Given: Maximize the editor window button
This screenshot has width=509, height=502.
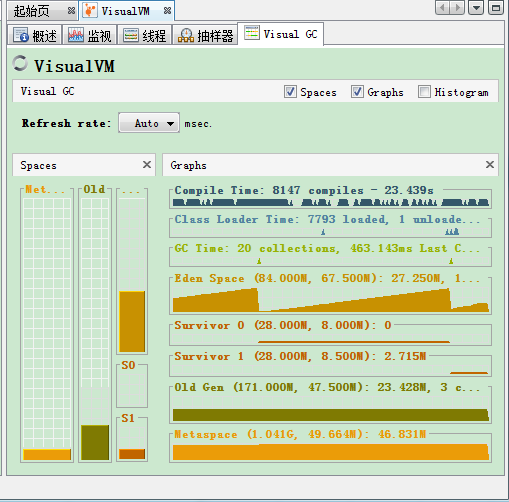Looking at the screenshot, I should click(496, 8).
